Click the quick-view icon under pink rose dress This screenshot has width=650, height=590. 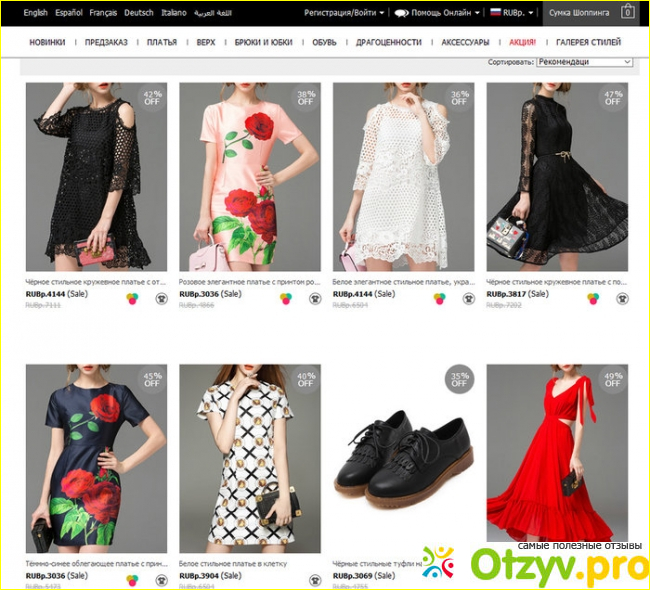click(x=315, y=298)
